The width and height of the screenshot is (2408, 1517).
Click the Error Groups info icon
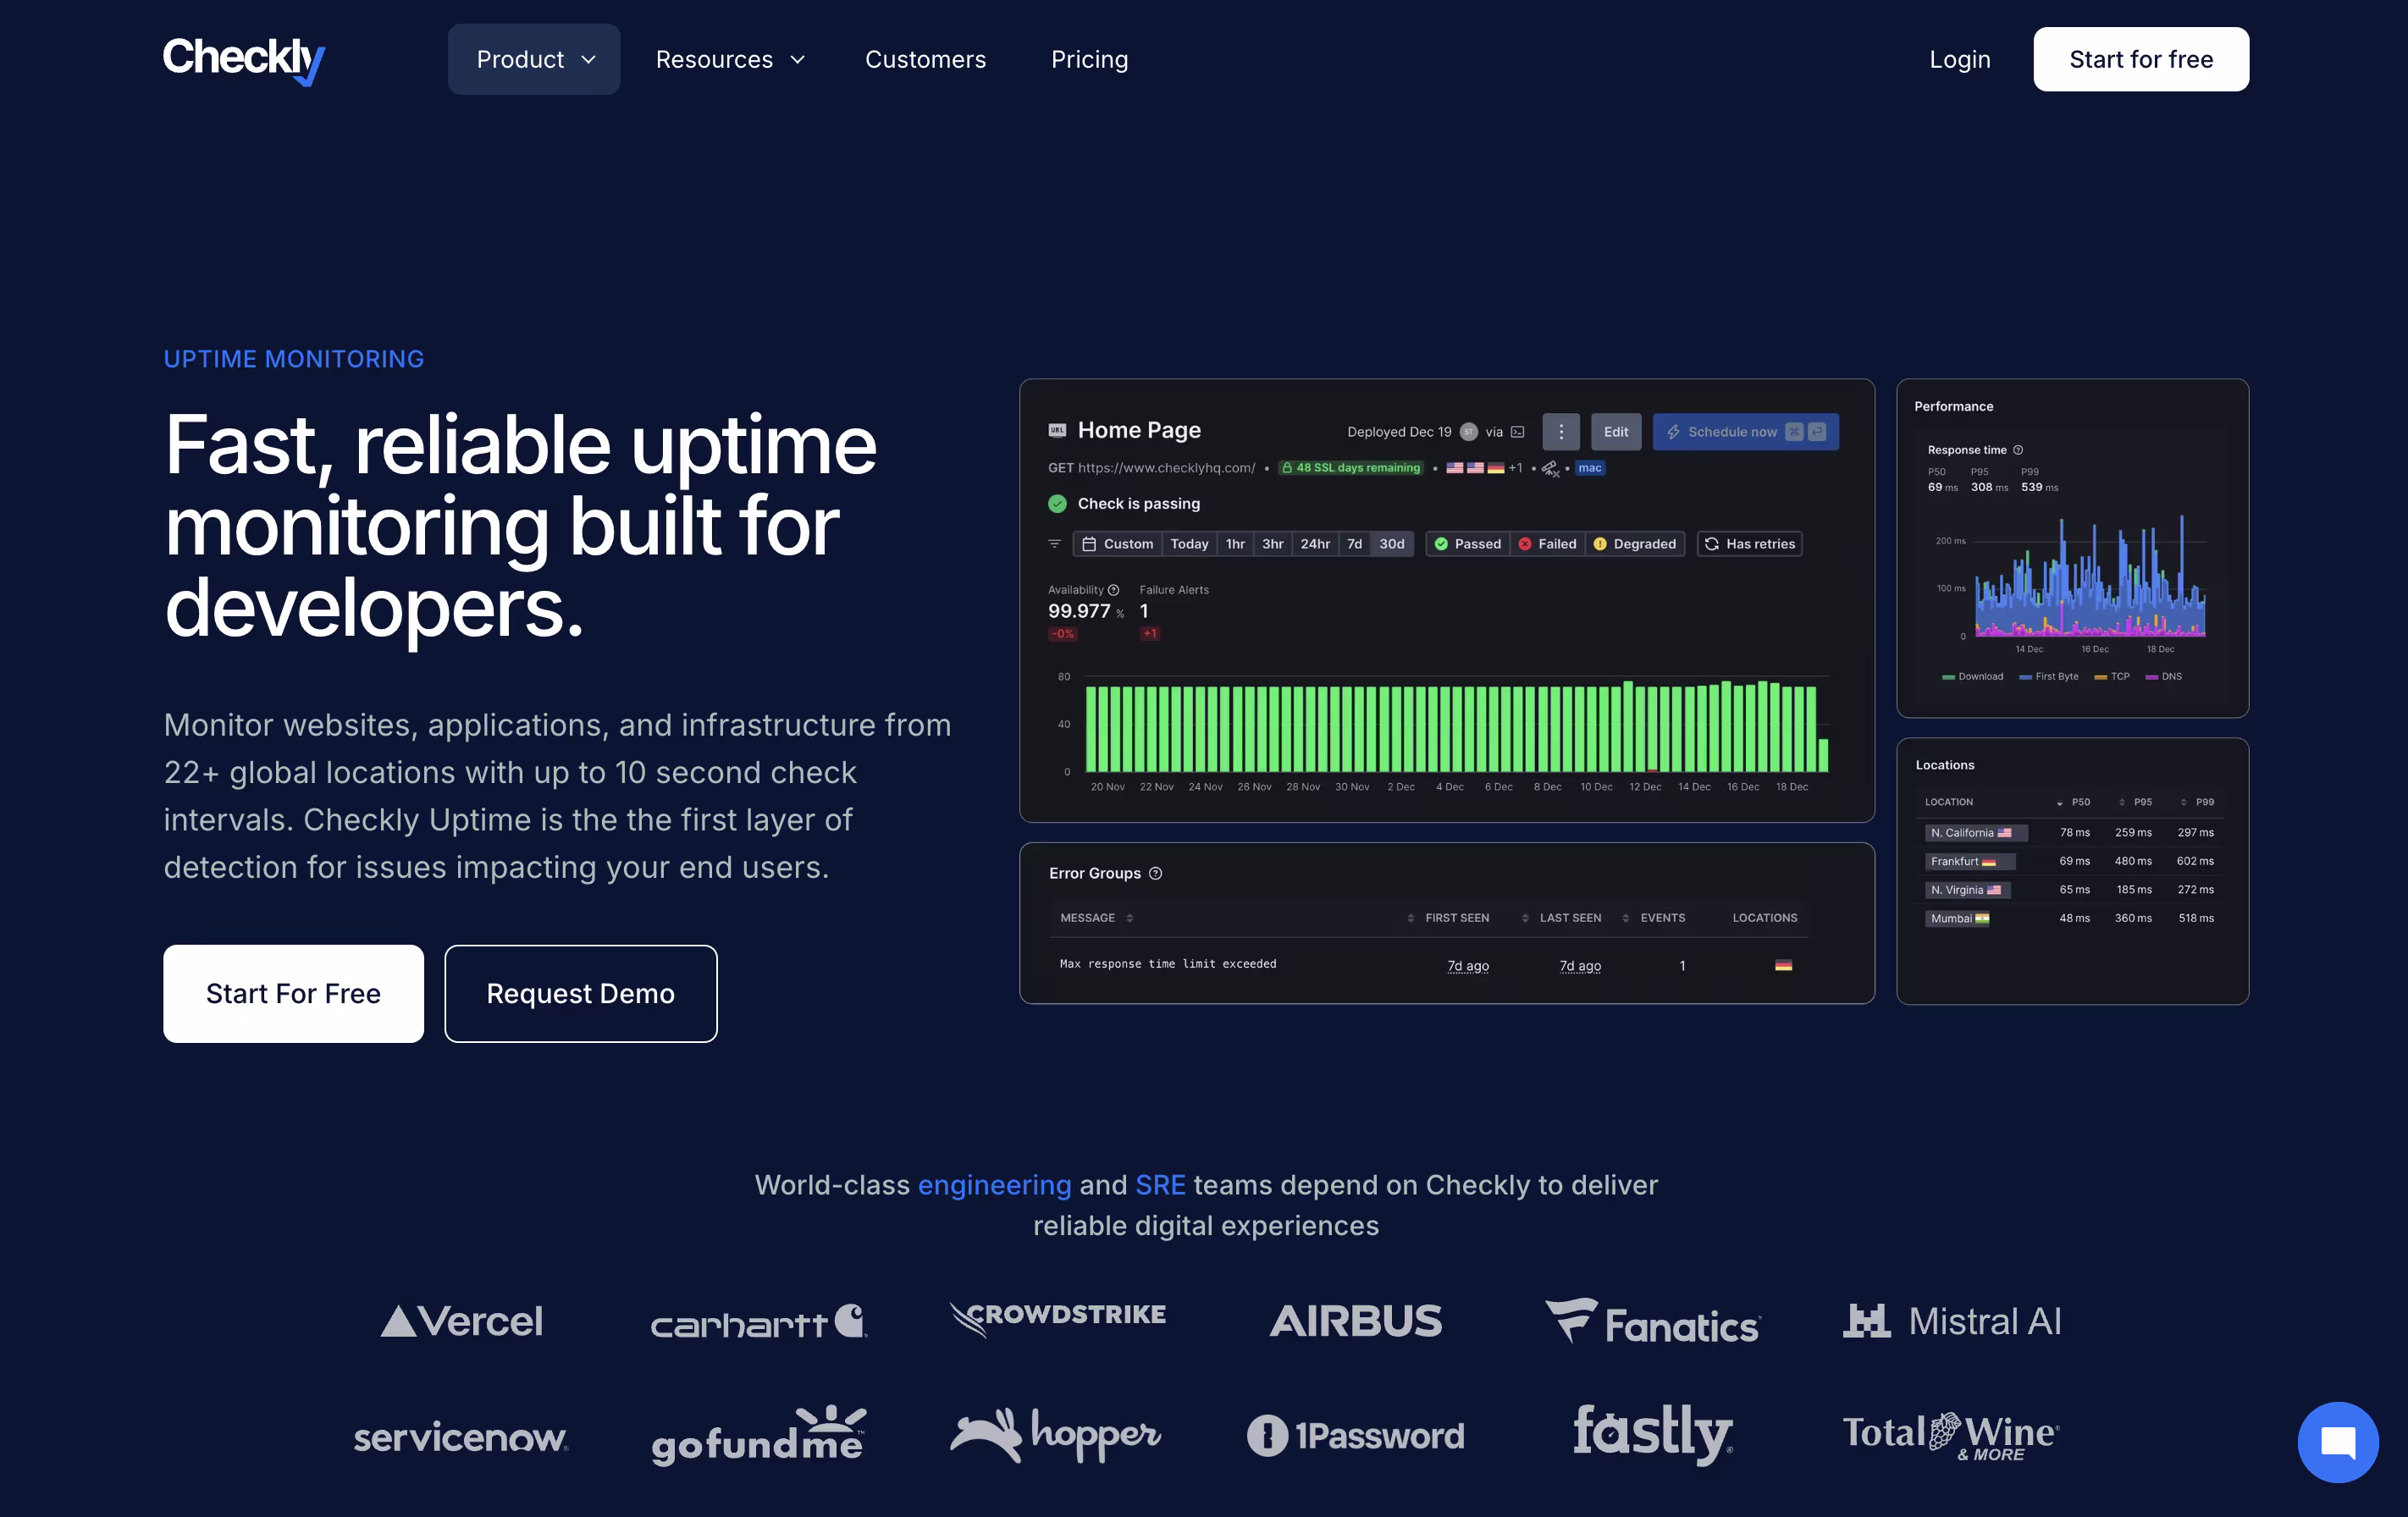point(1155,873)
